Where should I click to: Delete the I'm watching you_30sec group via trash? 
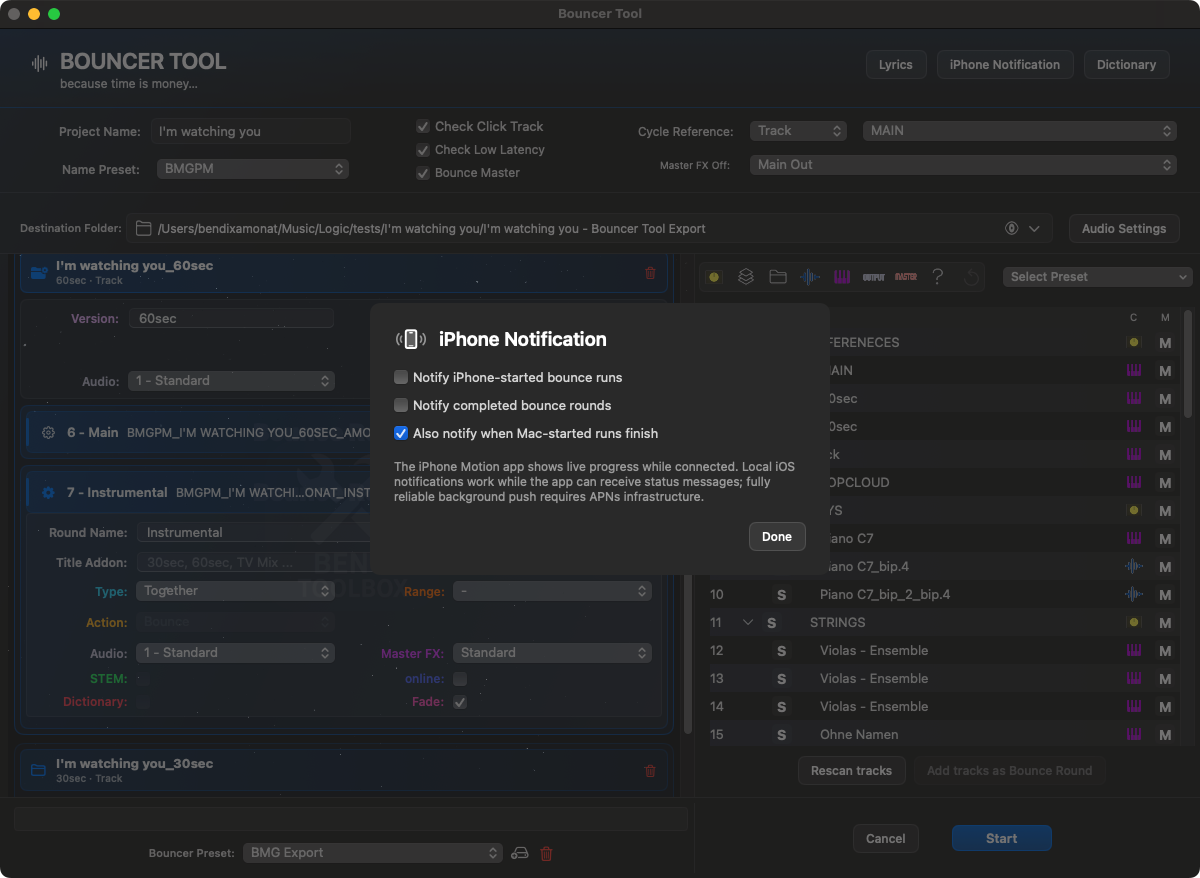coord(650,770)
